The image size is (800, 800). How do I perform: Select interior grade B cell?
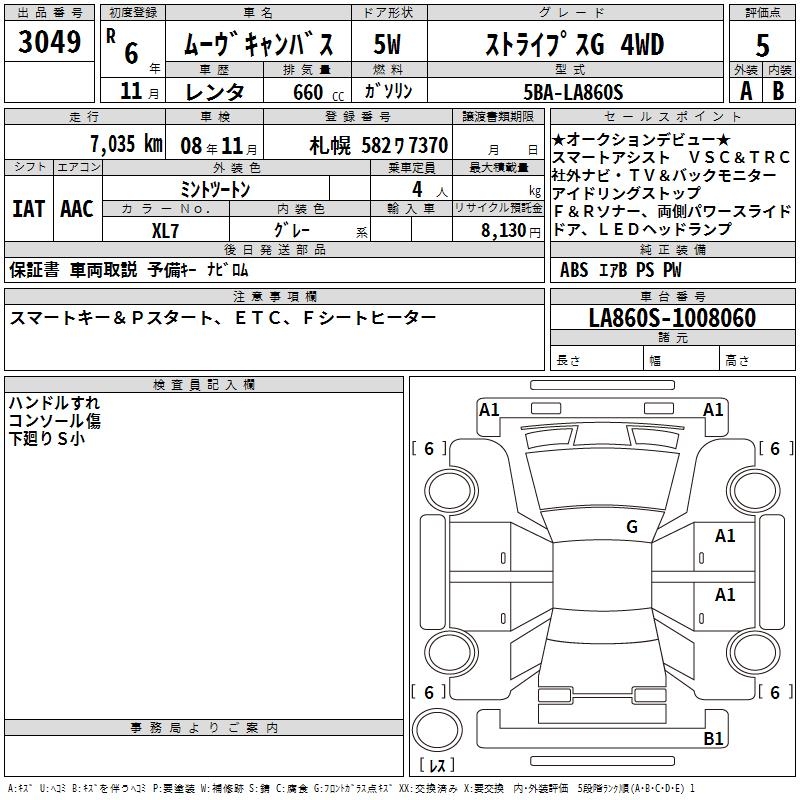point(779,90)
